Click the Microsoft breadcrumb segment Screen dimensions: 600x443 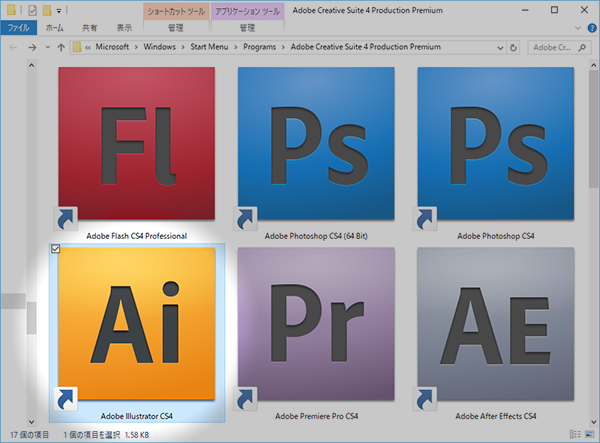[x=112, y=47]
